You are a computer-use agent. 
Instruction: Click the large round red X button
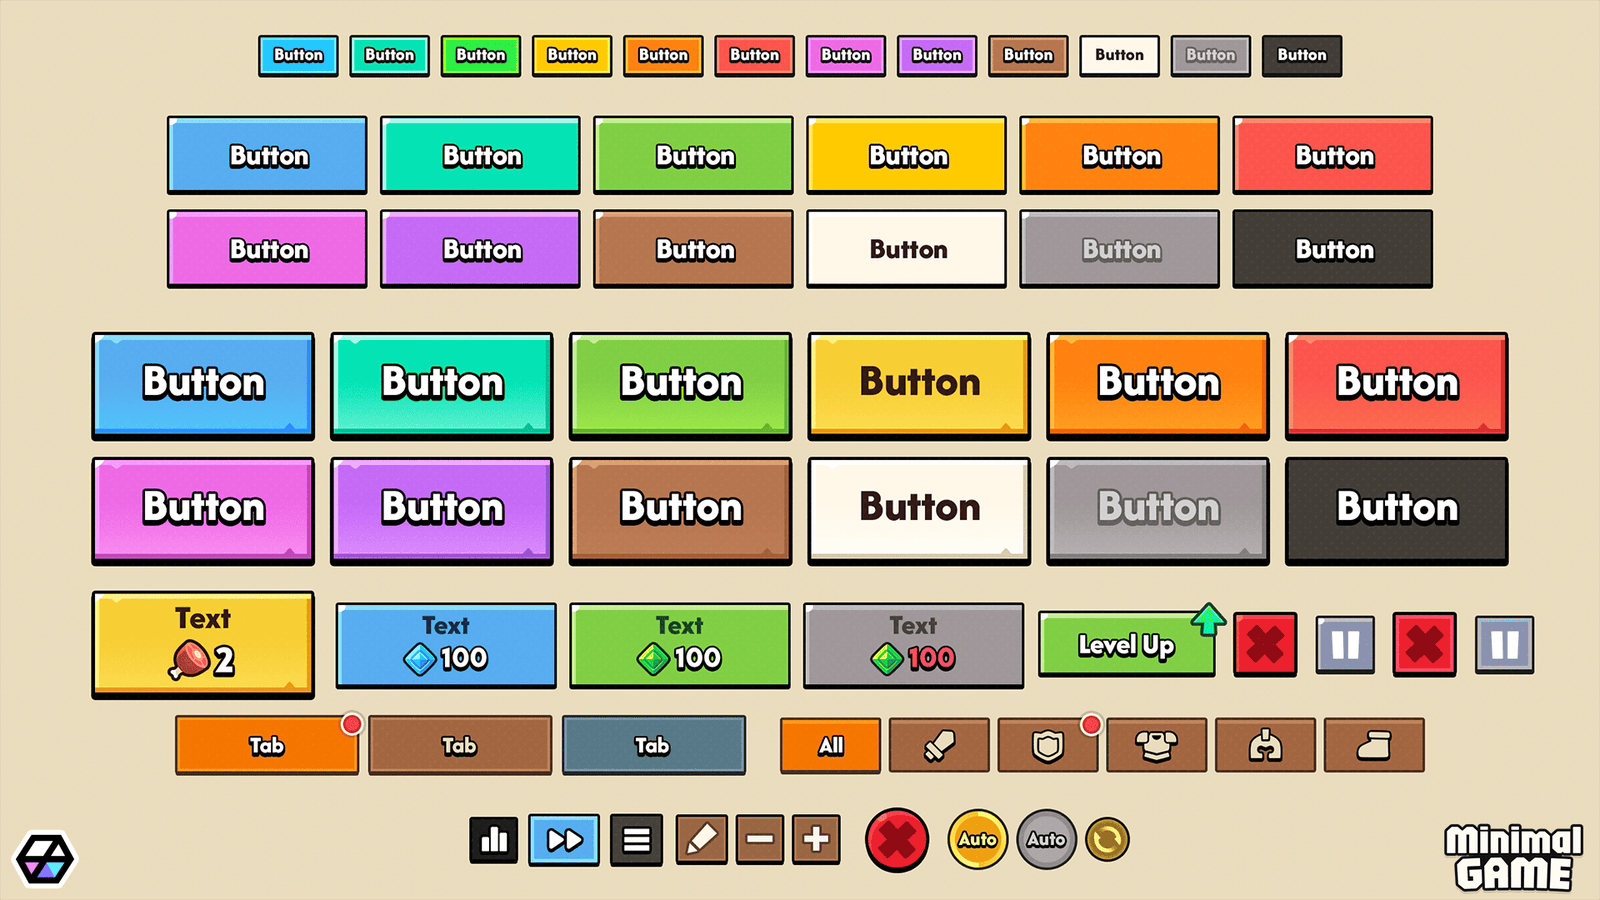point(897,840)
